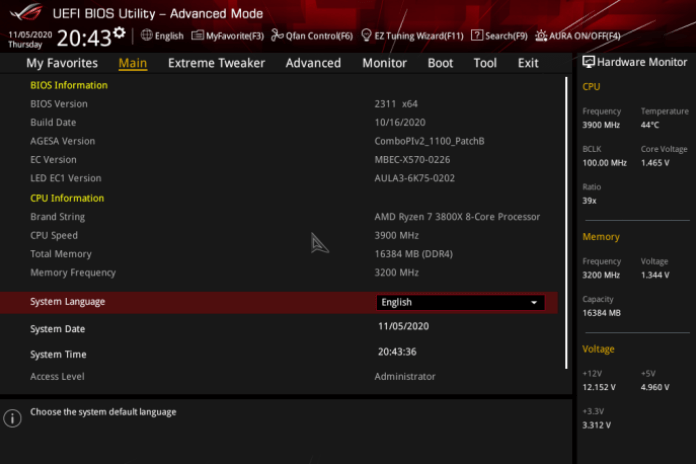Click the System Time value 20:43:36
Screen dimensions: 696x464
397,352
